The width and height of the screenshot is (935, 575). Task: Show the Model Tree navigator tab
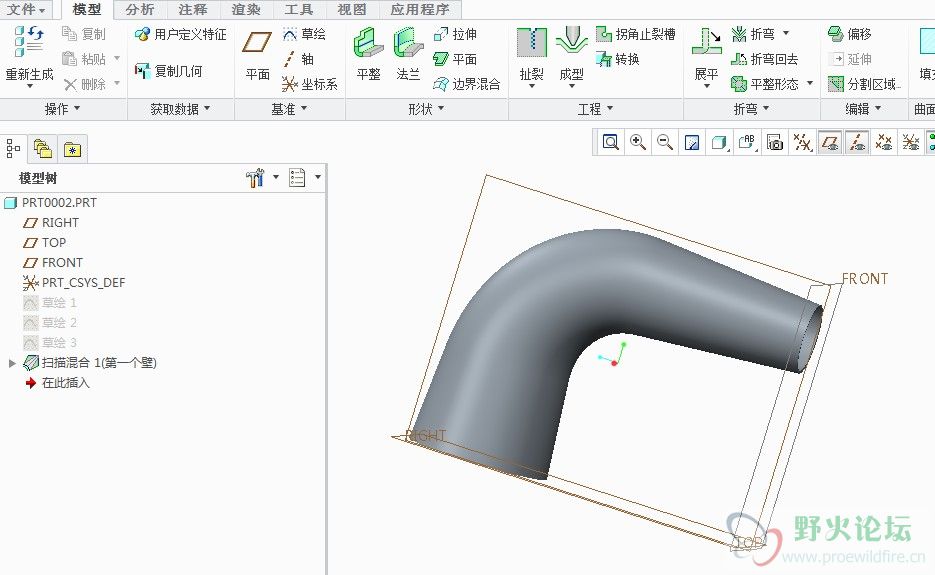click(13, 149)
